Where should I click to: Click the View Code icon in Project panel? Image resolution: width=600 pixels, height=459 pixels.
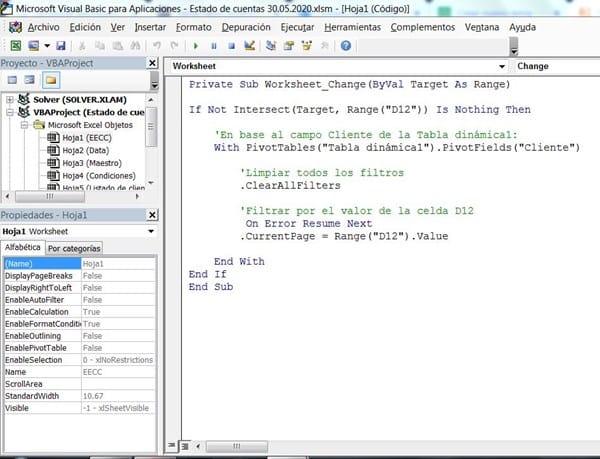tap(13, 80)
